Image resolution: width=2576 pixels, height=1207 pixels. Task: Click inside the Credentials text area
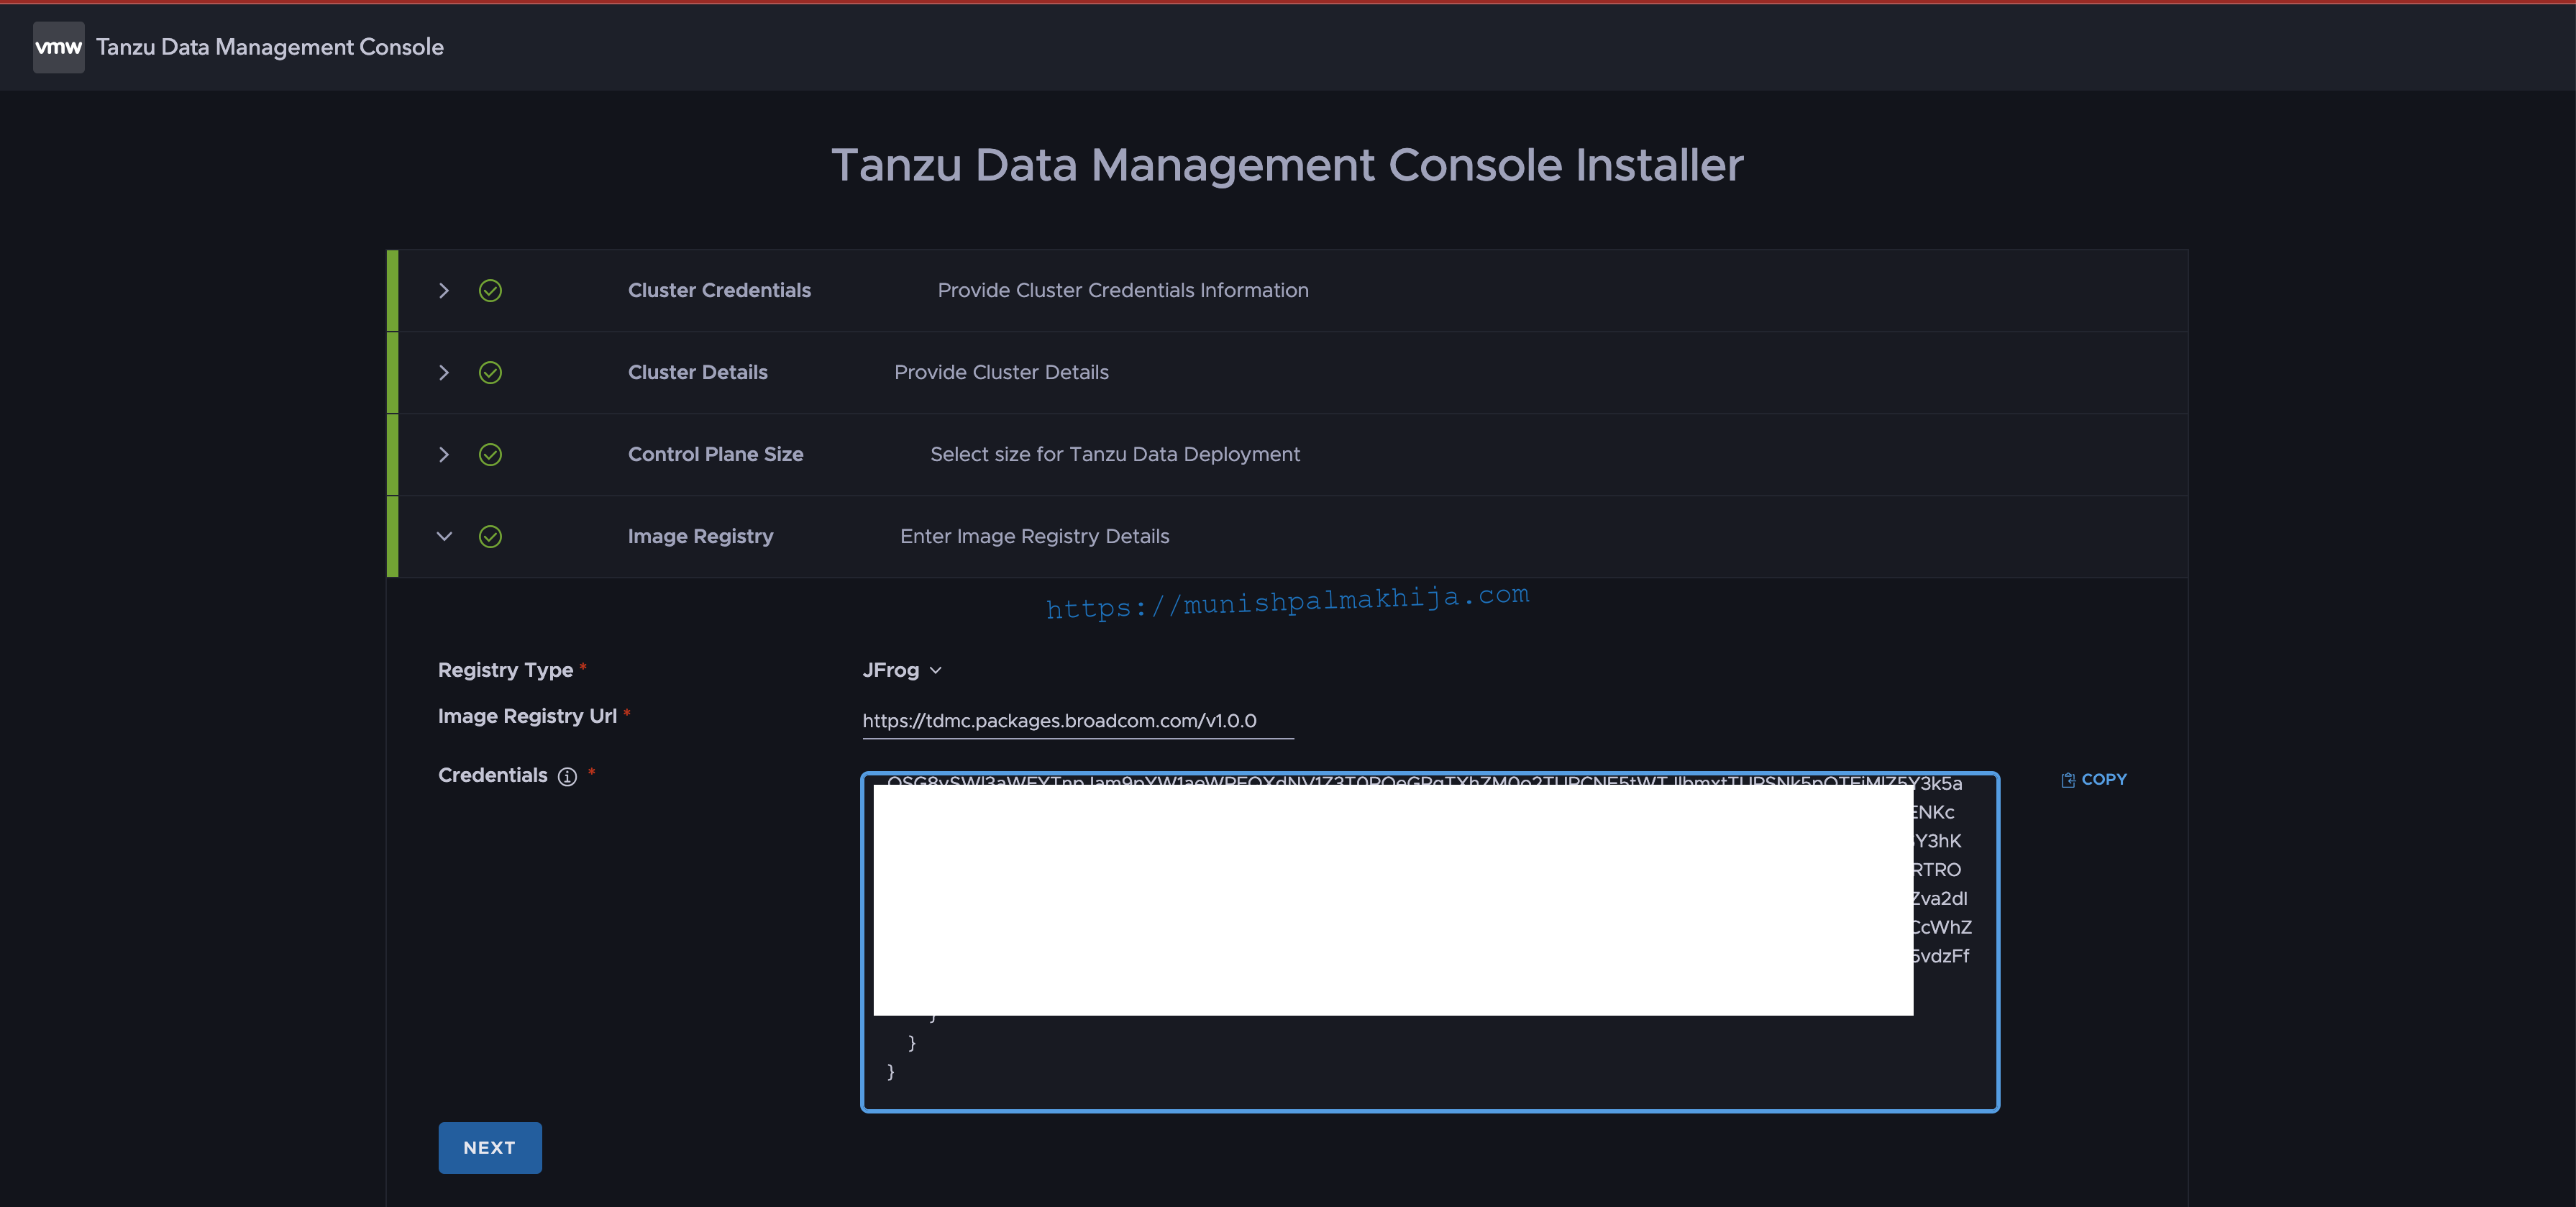[1429, 941]
